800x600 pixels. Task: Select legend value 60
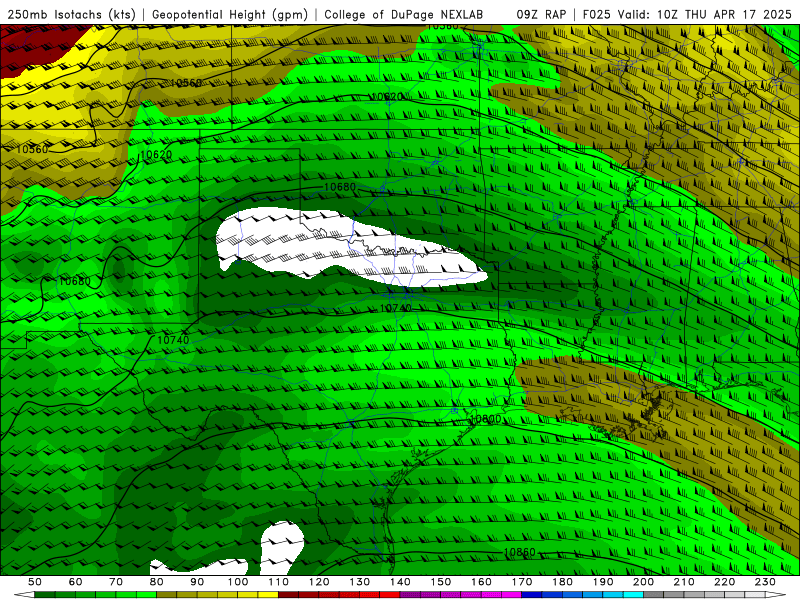(x=75, y=582)
